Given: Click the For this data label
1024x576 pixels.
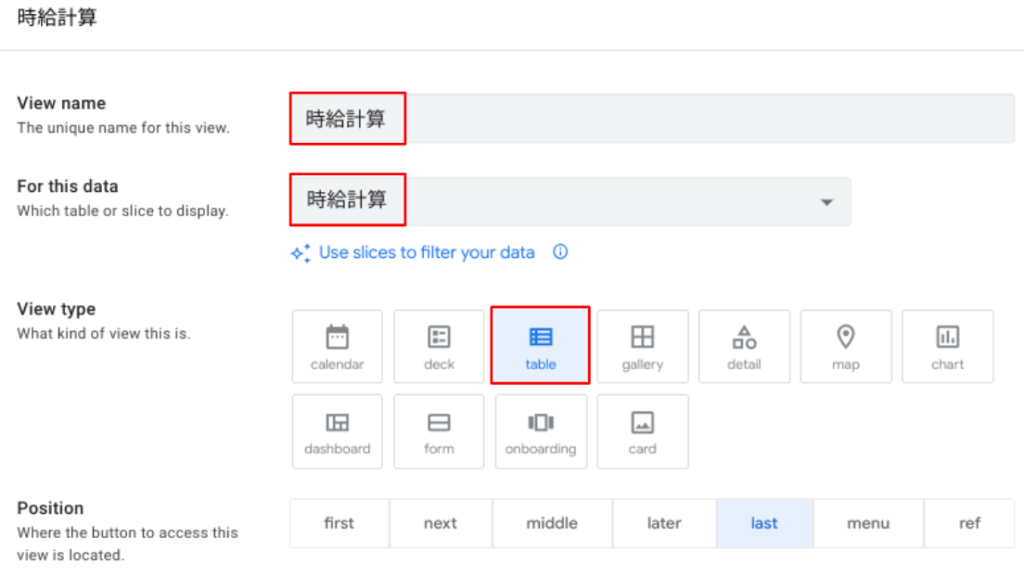Looking at the screenshot, I should [x=67, y=186].
